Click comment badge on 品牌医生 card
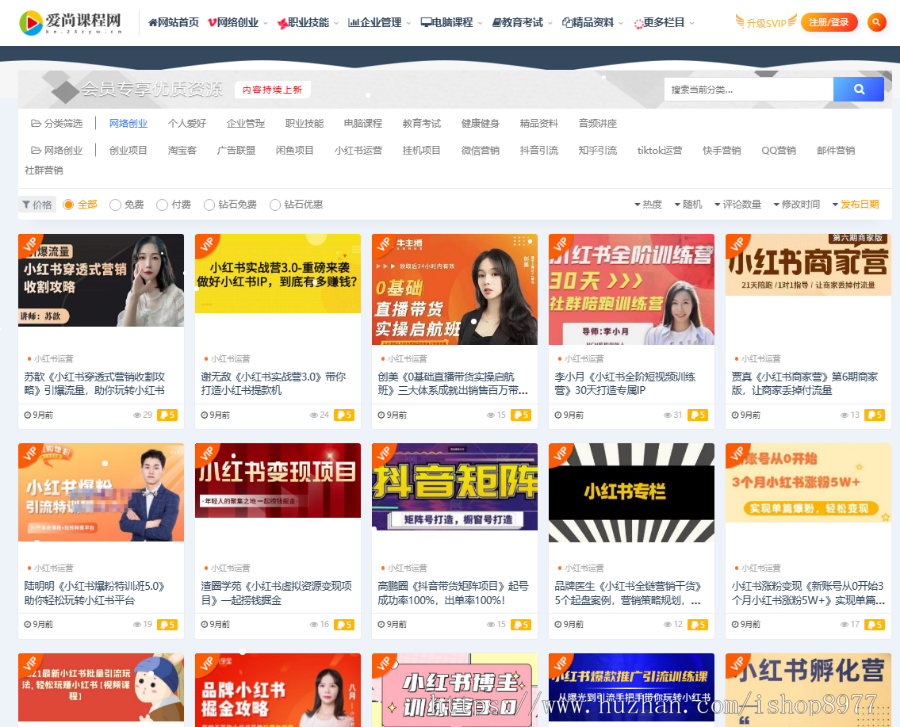This screenshot has height=727, width=900. [698, 624]
